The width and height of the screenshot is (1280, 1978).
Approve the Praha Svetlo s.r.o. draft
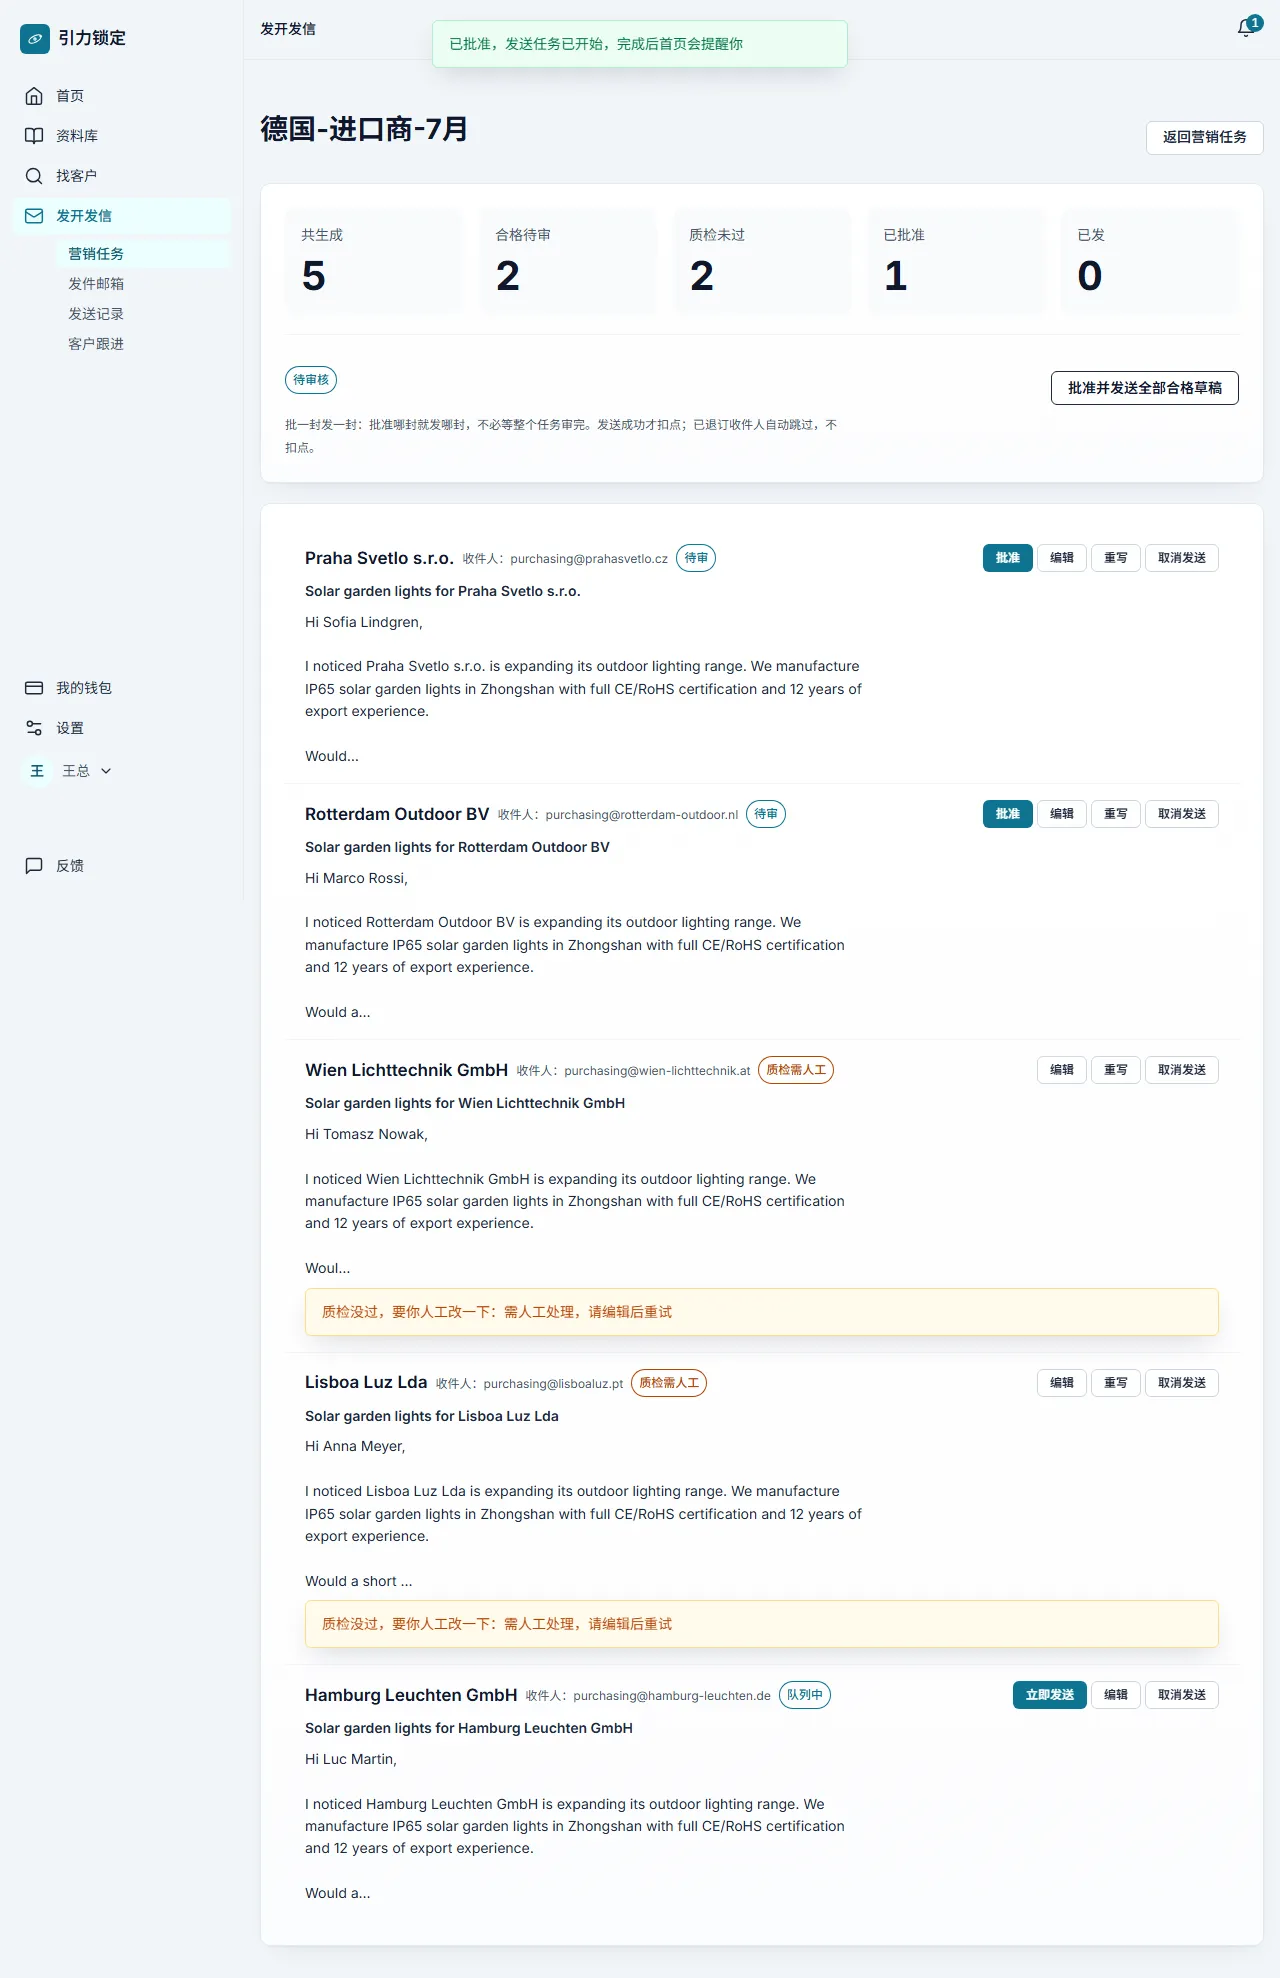(1008, 558)
